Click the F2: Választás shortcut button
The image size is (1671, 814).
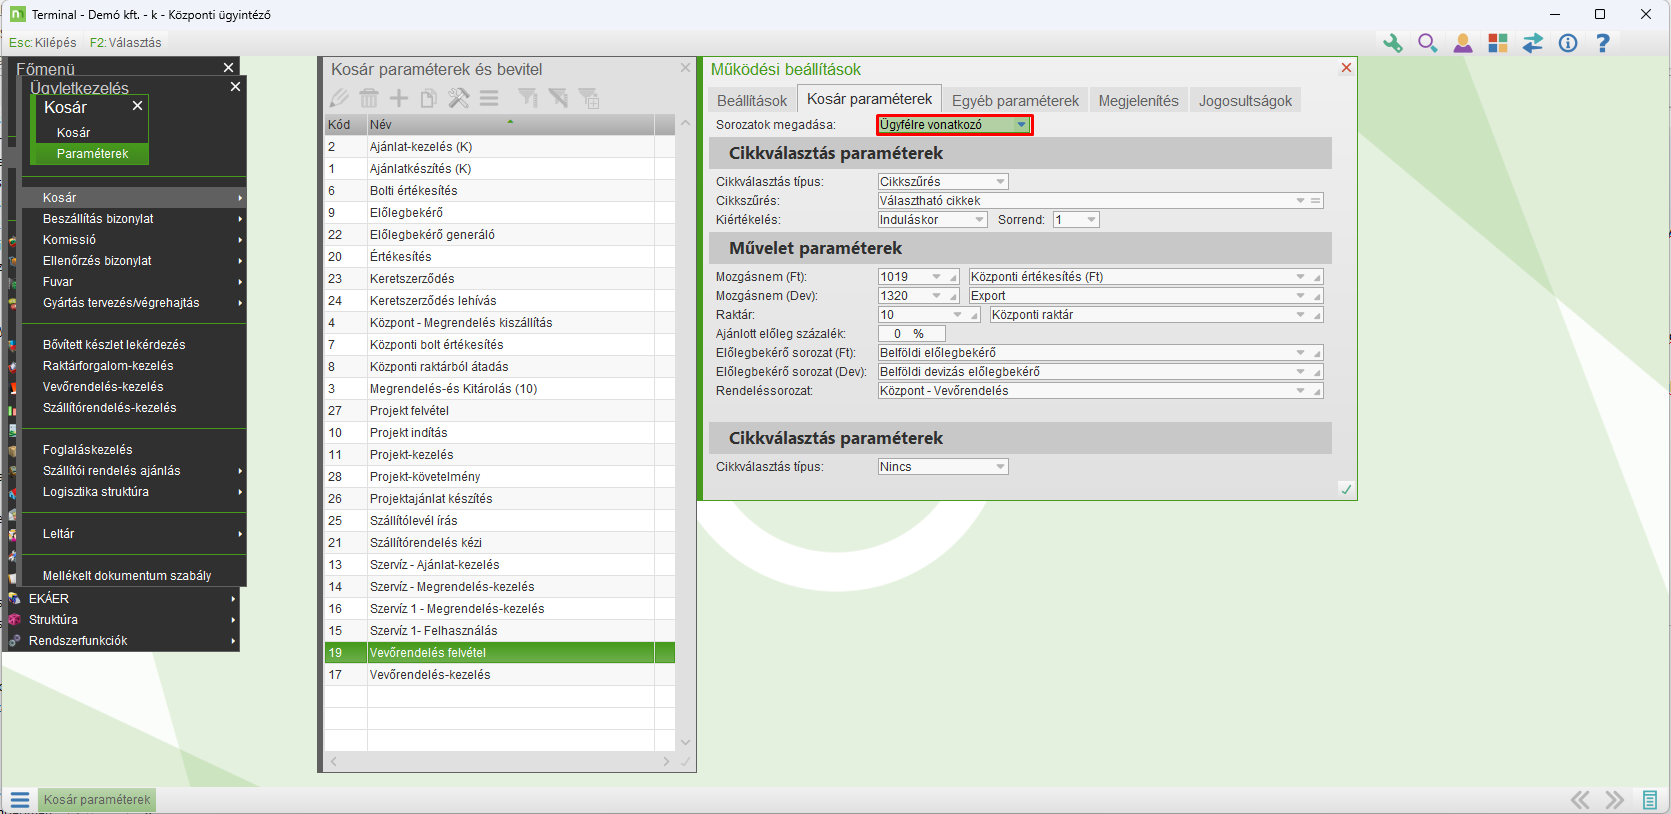pos(125,43)
